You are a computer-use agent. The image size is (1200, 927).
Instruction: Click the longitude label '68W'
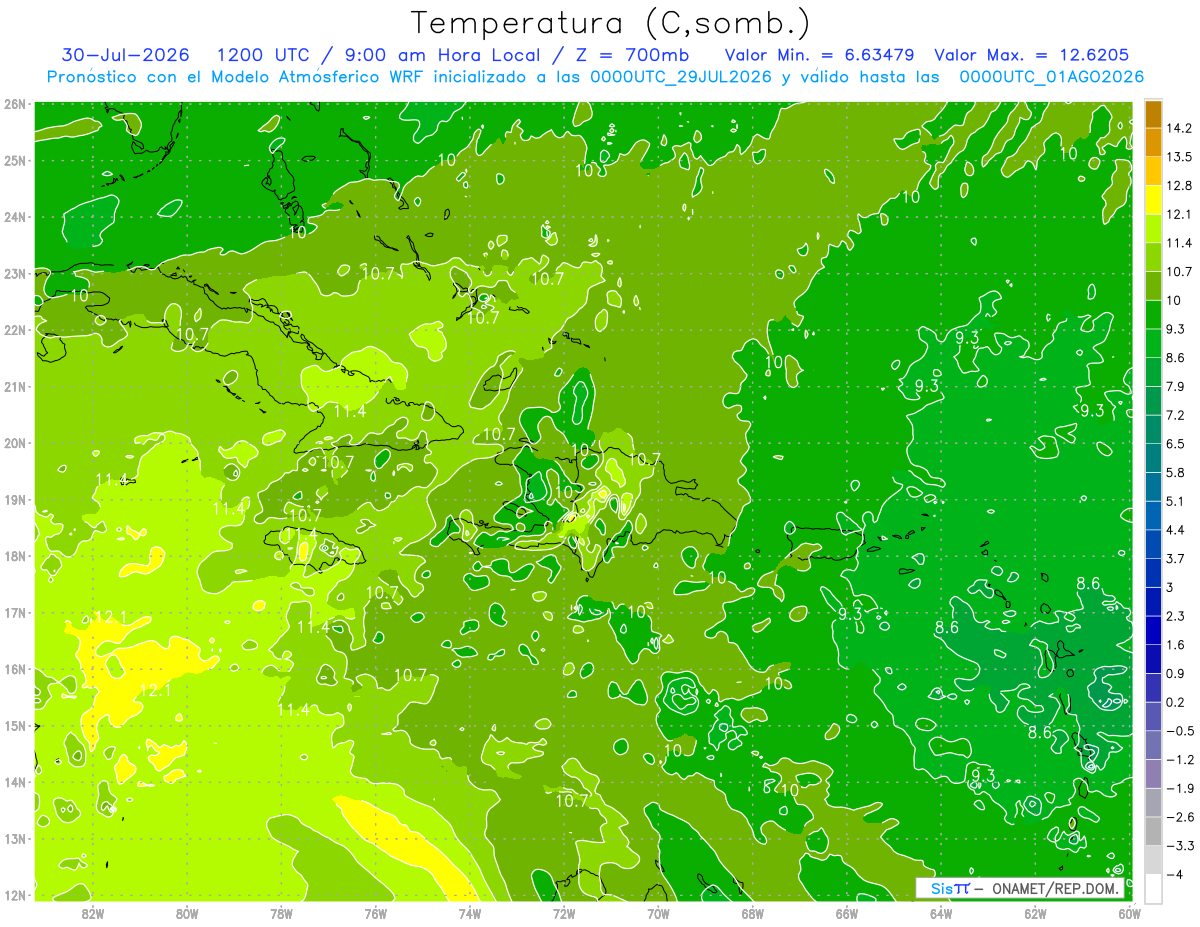pyautogui.click(x=752, y=912)
